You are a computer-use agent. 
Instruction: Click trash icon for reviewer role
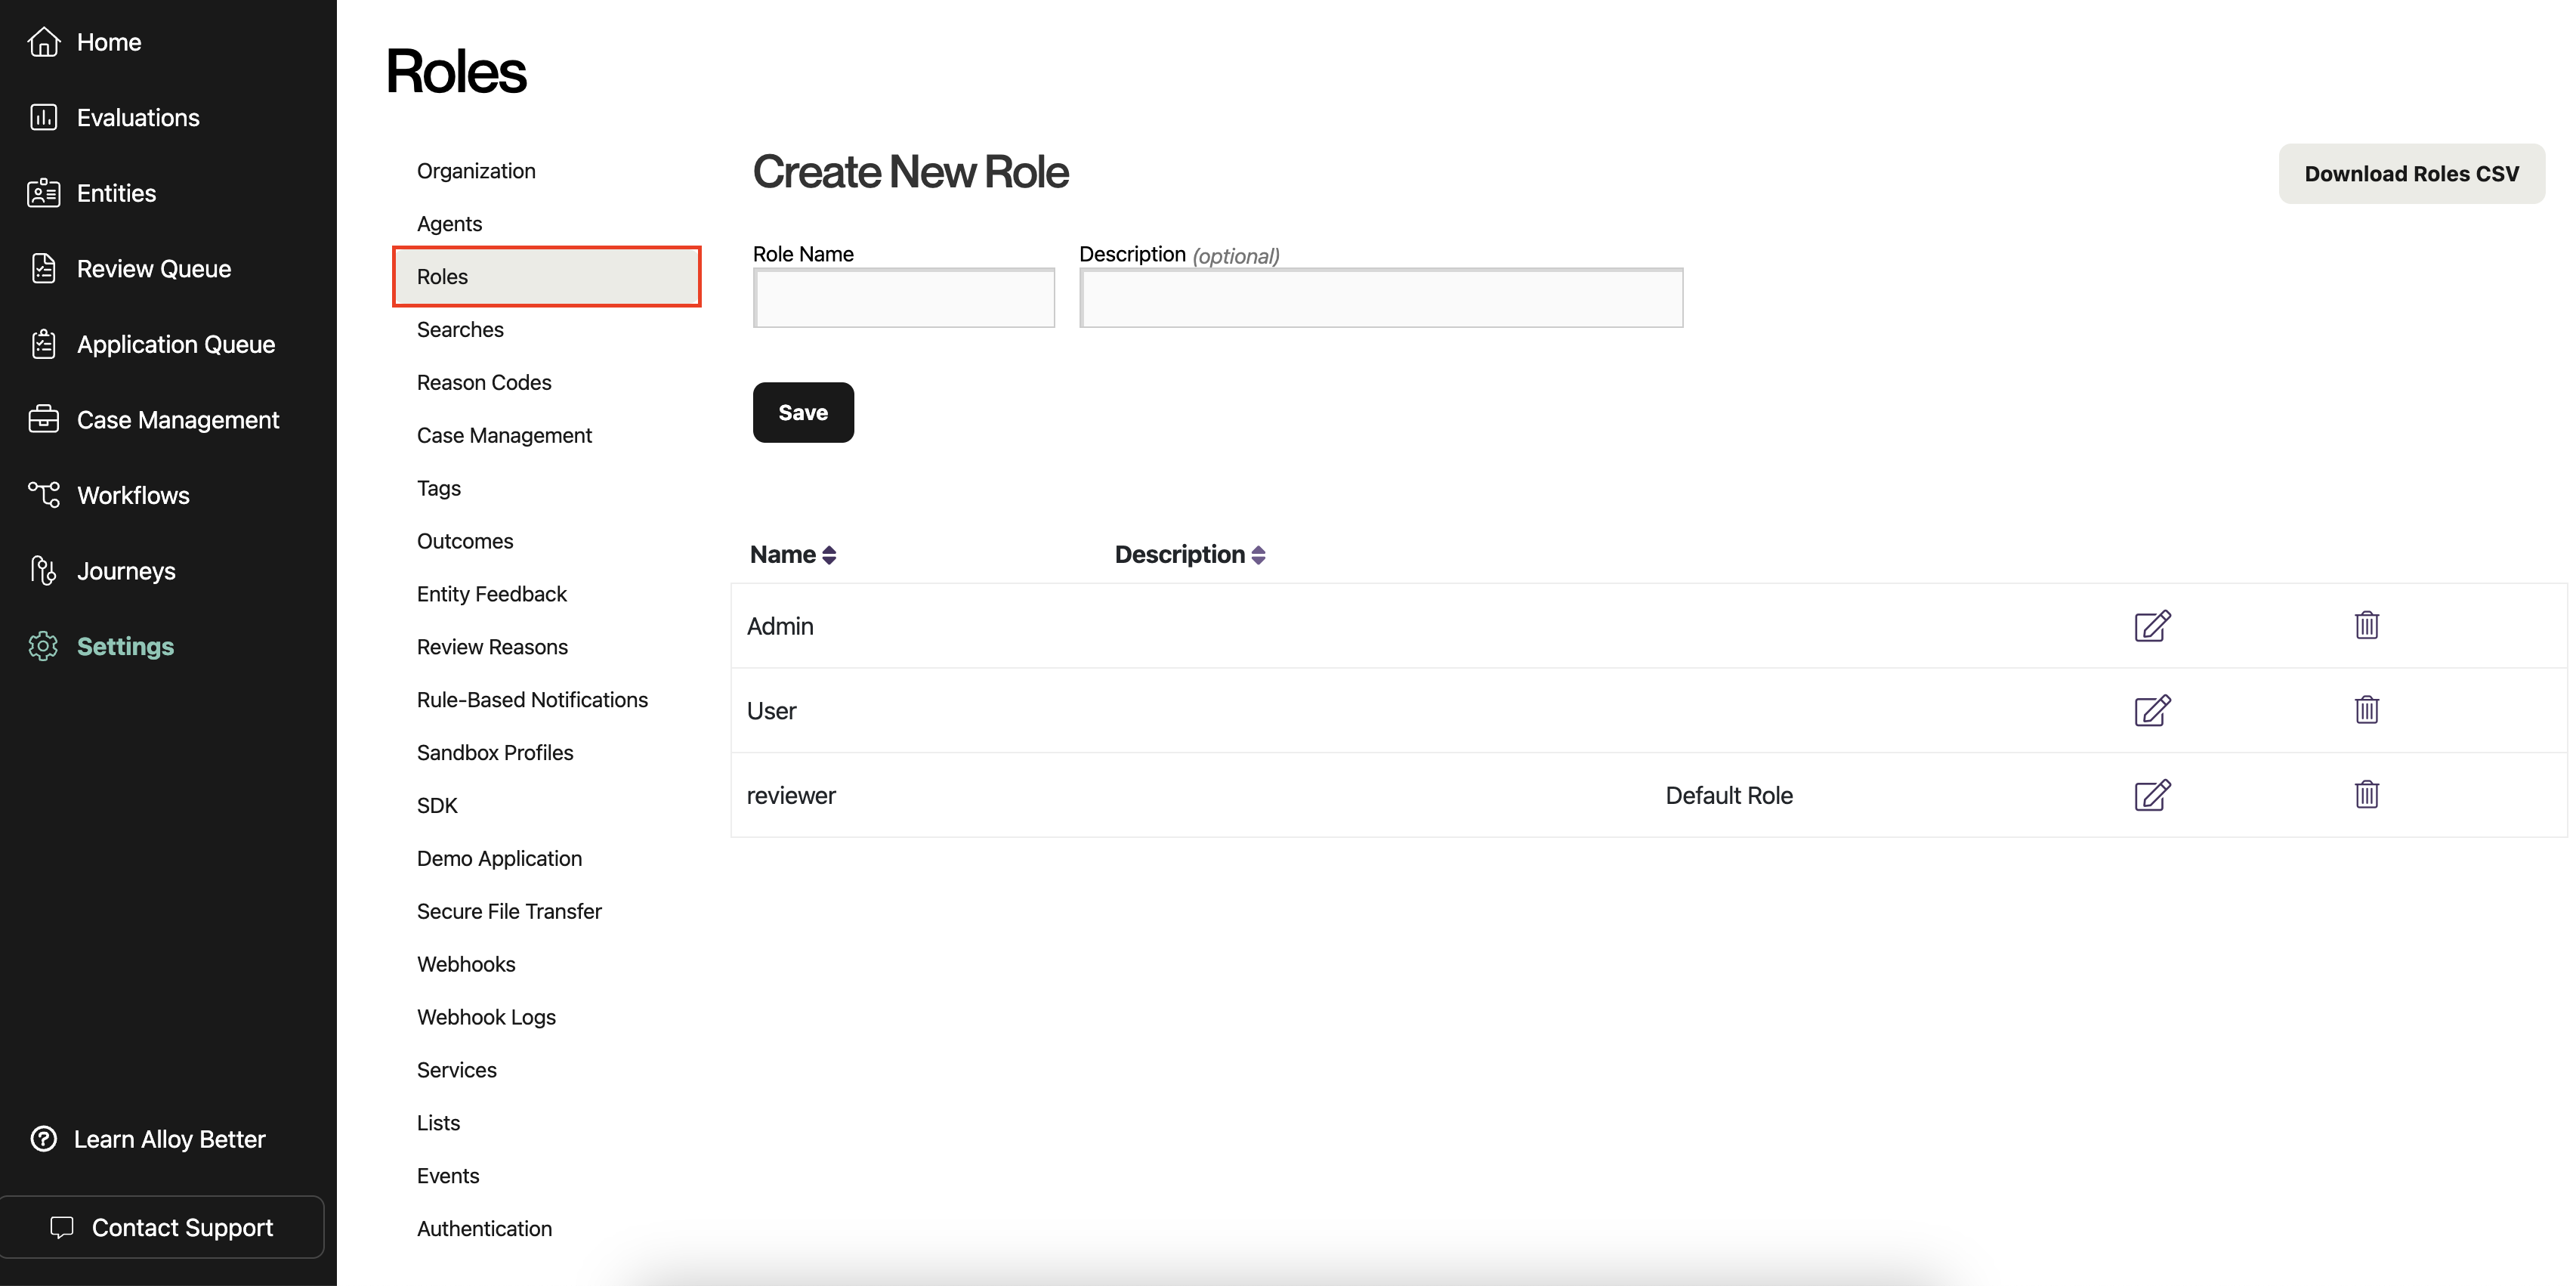(x=2366, y=796)
